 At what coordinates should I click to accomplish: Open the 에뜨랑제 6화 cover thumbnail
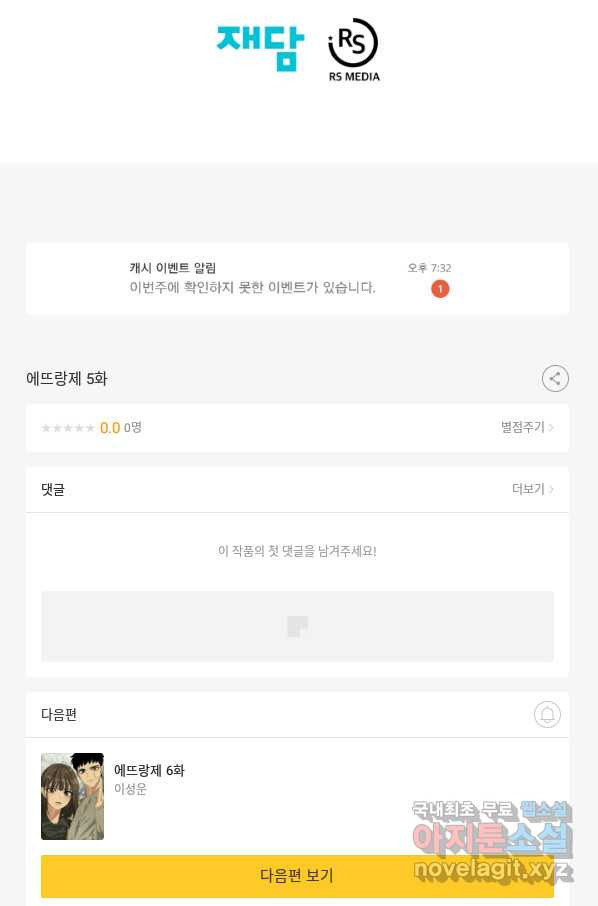(x=72, y=796)
